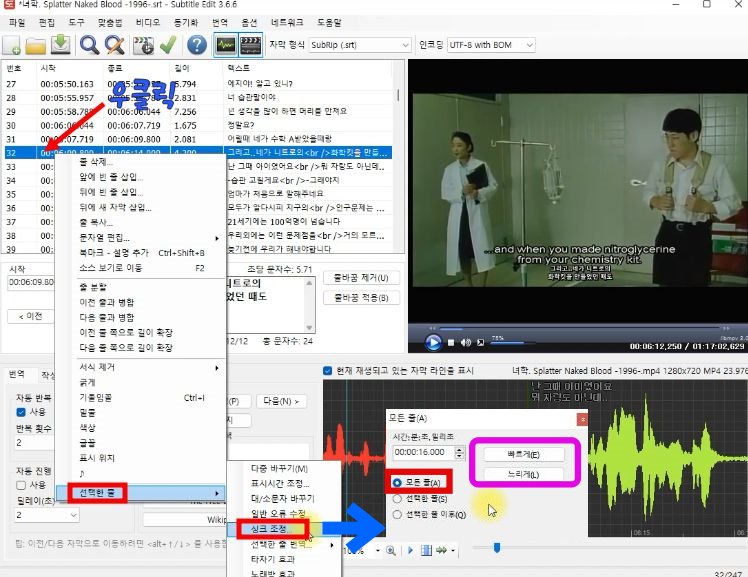Select the 선택한 줄(S) radio button

coord(397,499)
